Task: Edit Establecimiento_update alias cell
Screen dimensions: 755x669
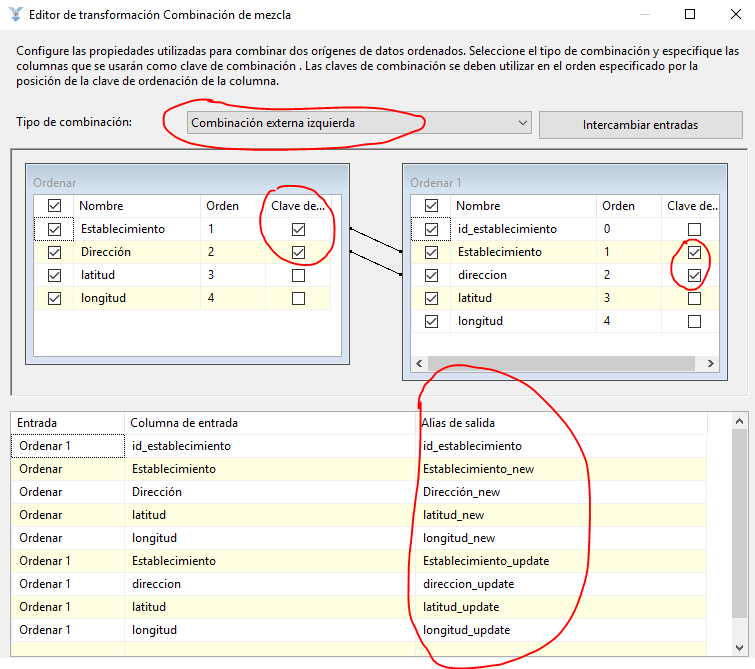Action: point(561,561)
